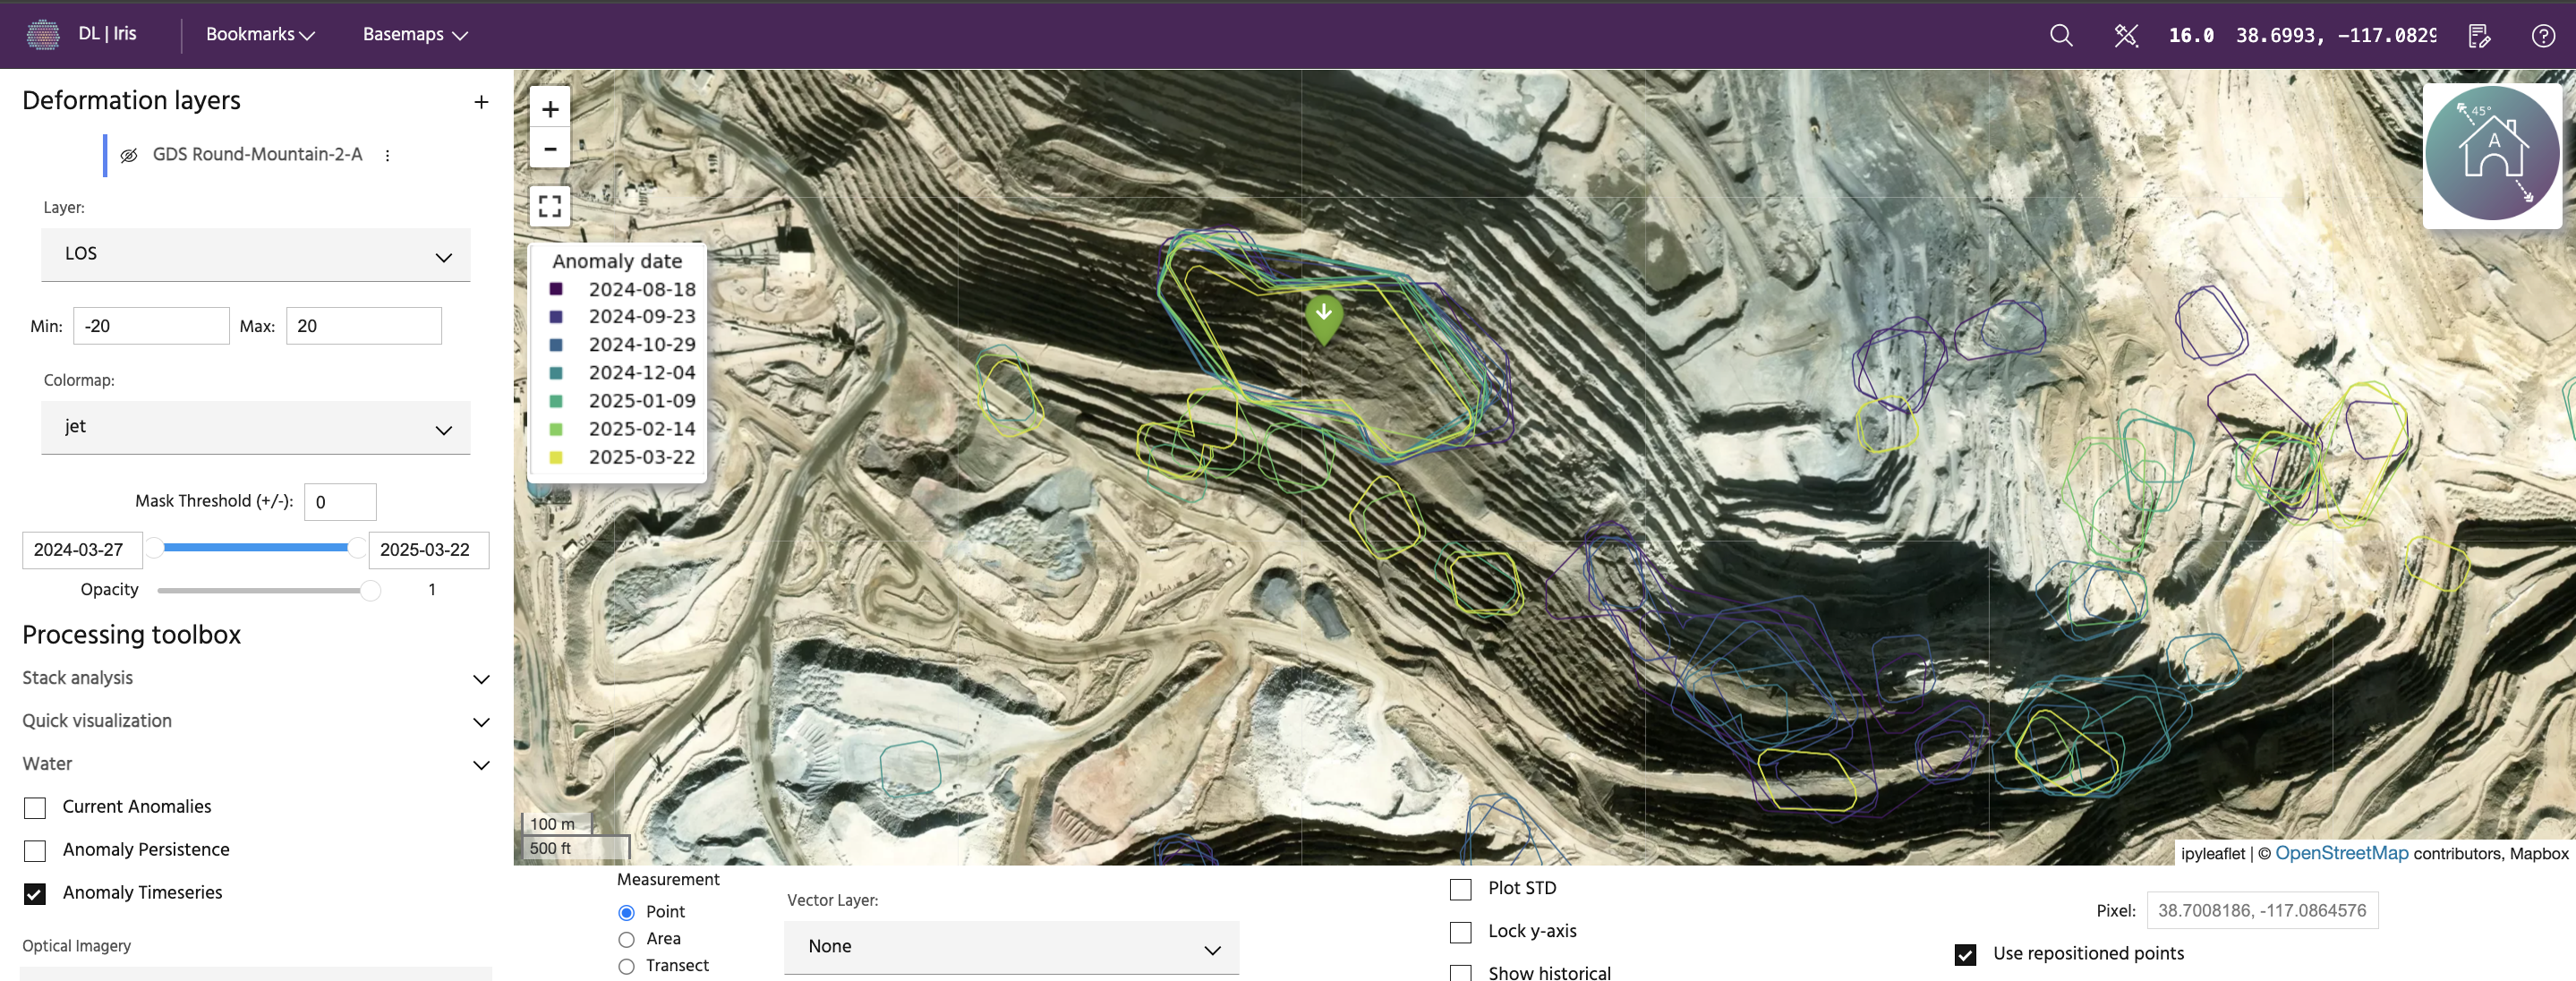Image resolution: width=2576 pixels, height=981 pixels.
Task: Open the Bookmarks menu
Action: (260, 34)
